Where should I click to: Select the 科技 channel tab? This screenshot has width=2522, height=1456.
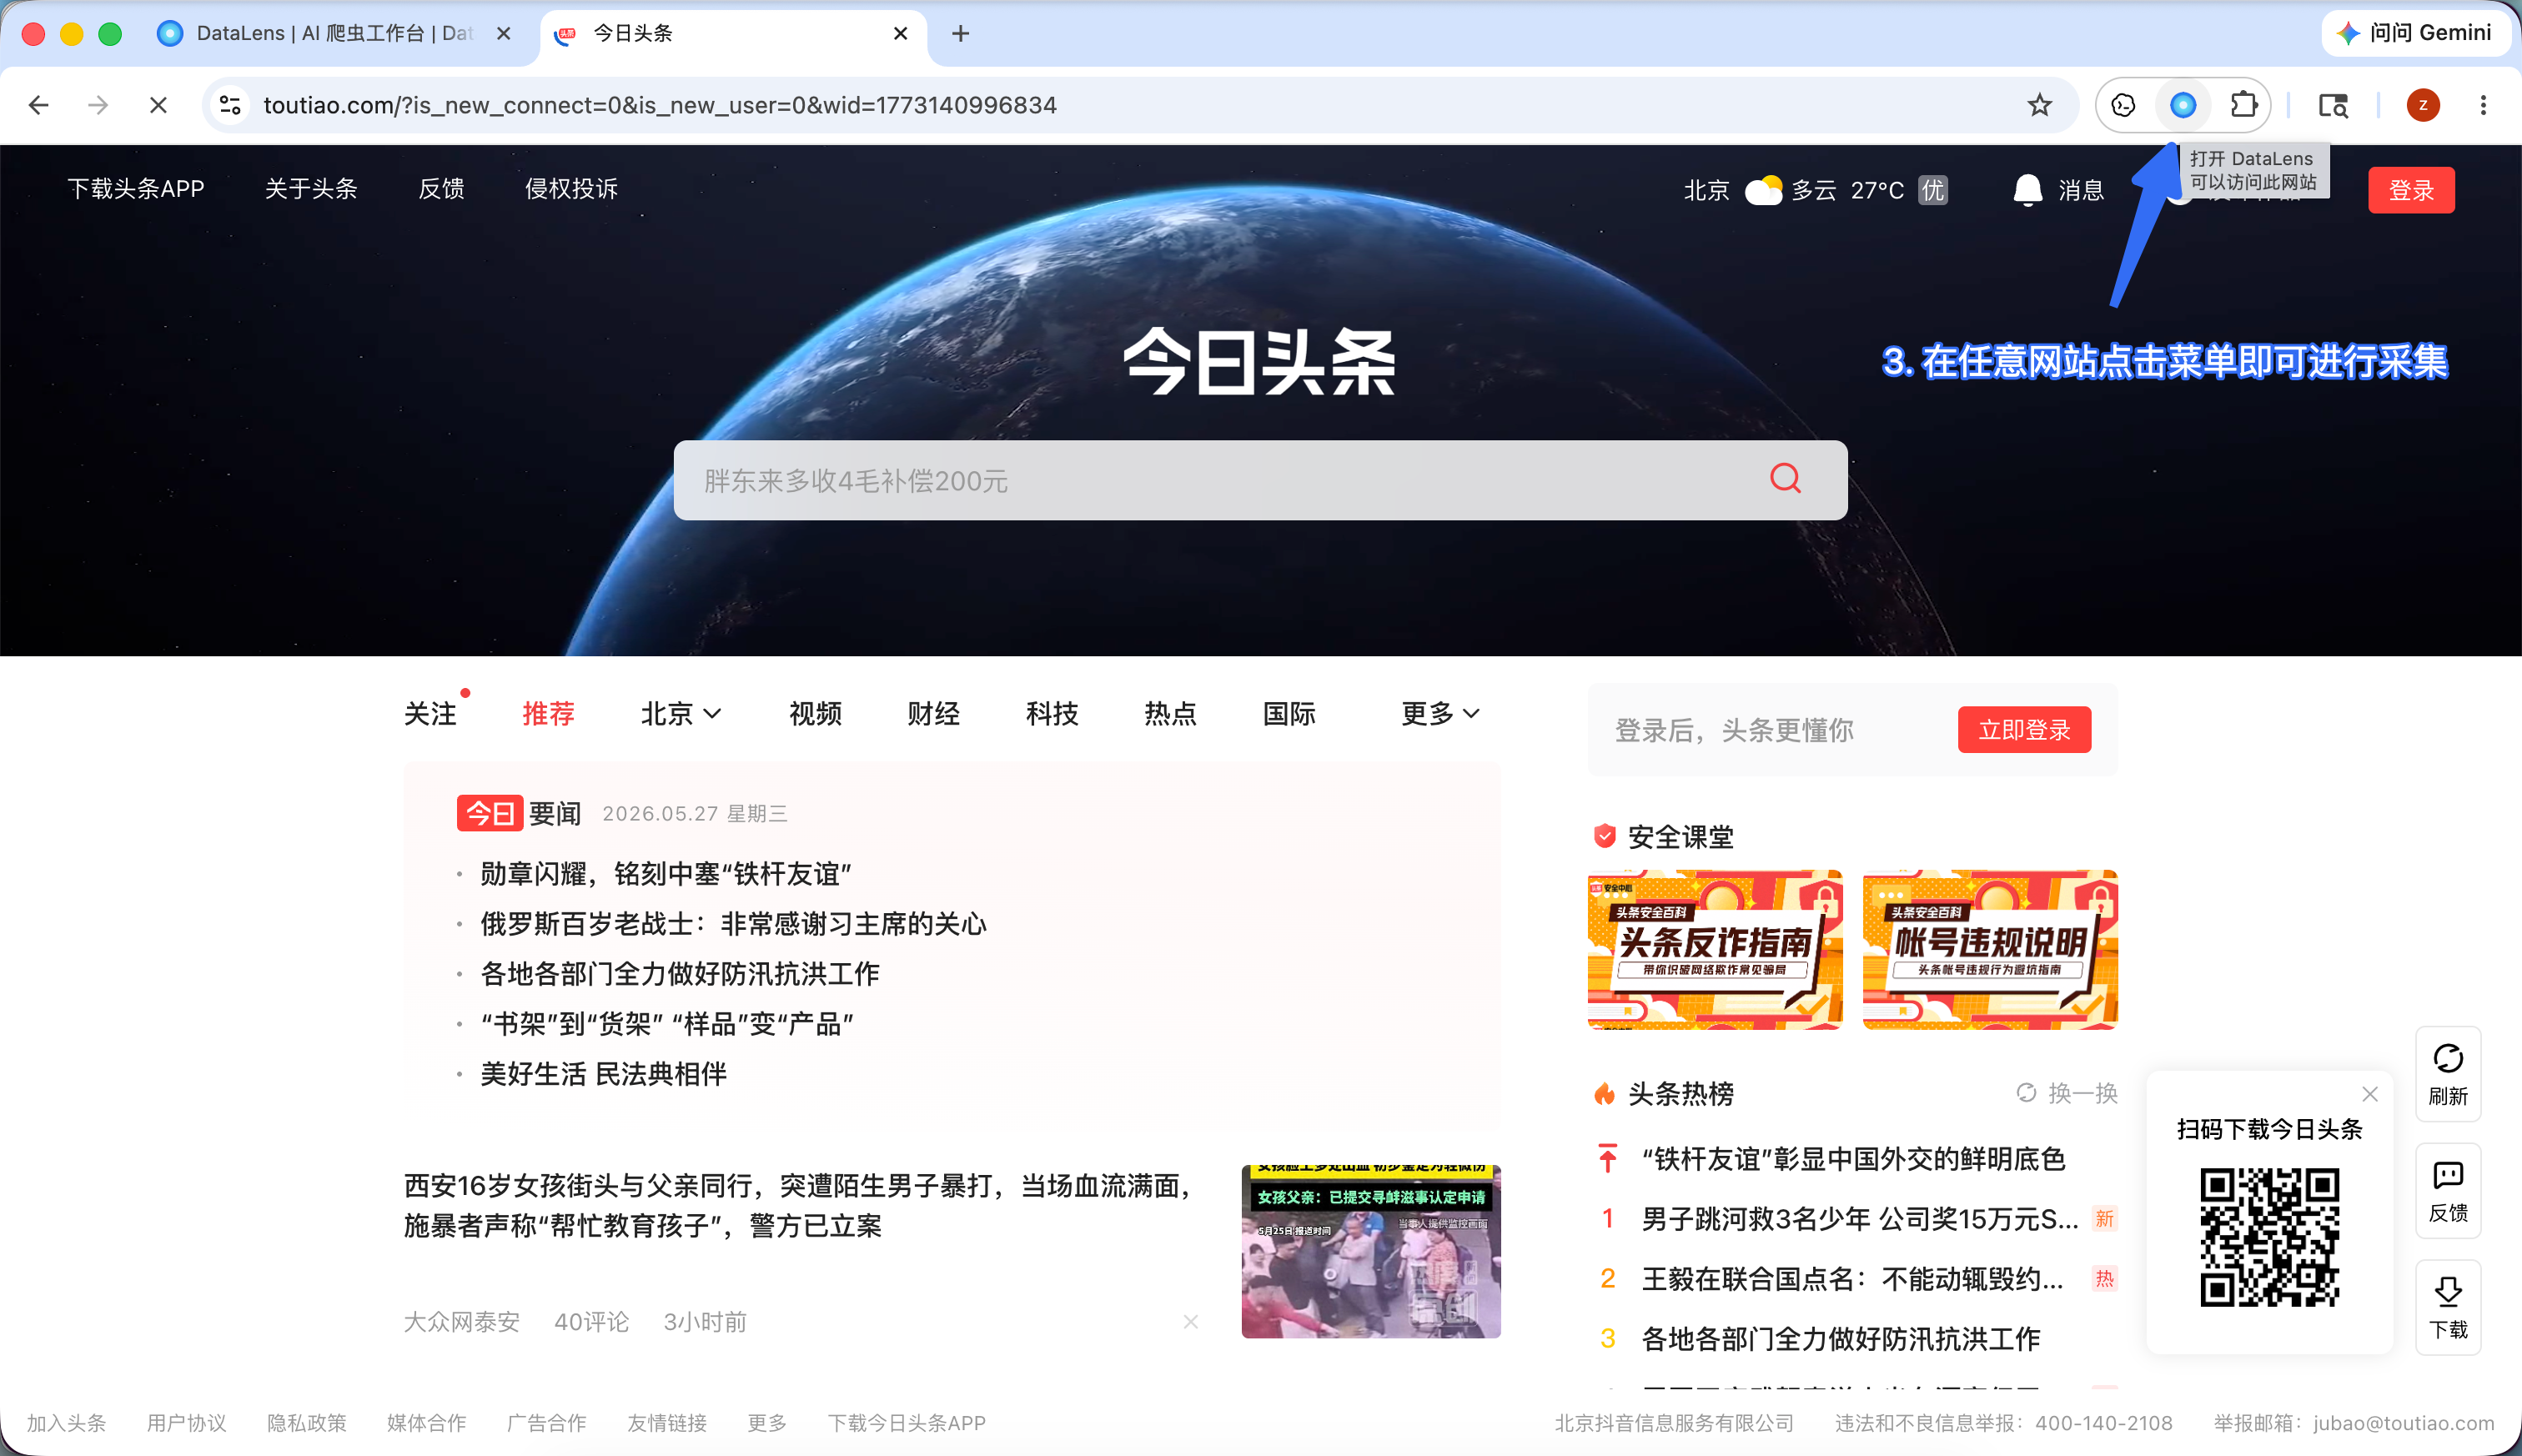1052,713
